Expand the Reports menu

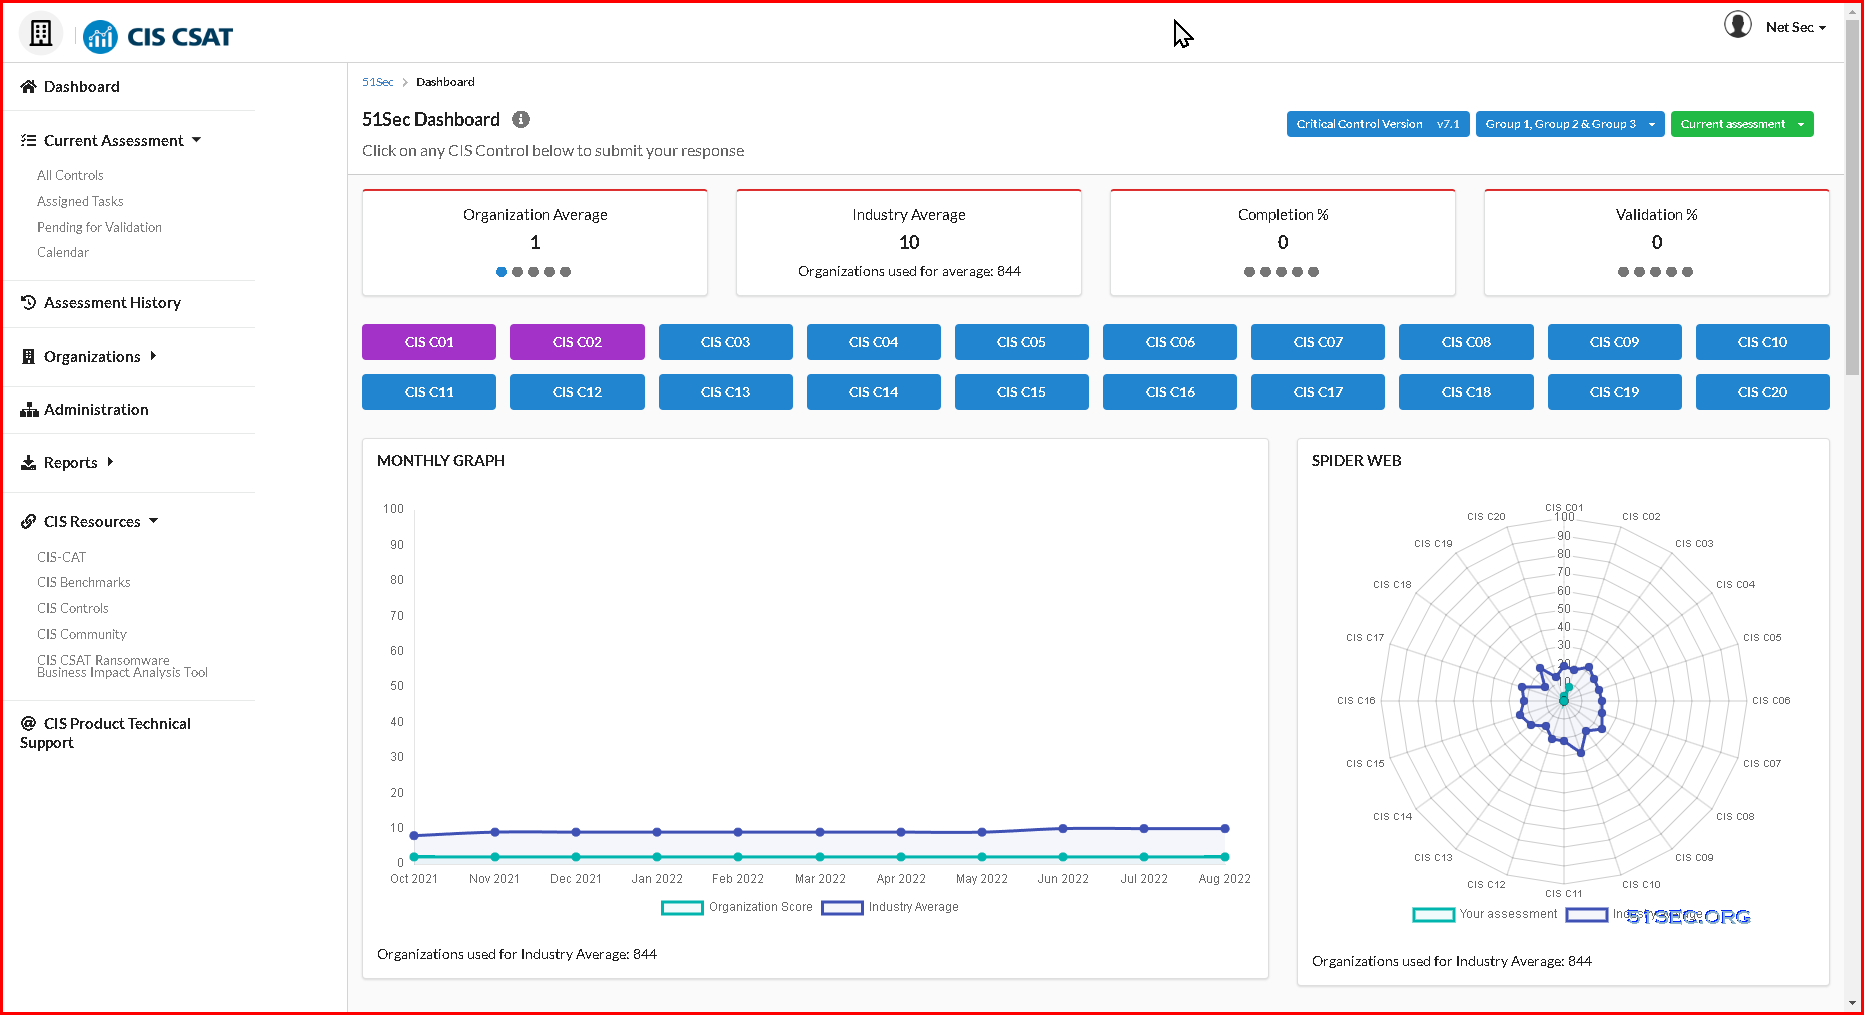110,462
